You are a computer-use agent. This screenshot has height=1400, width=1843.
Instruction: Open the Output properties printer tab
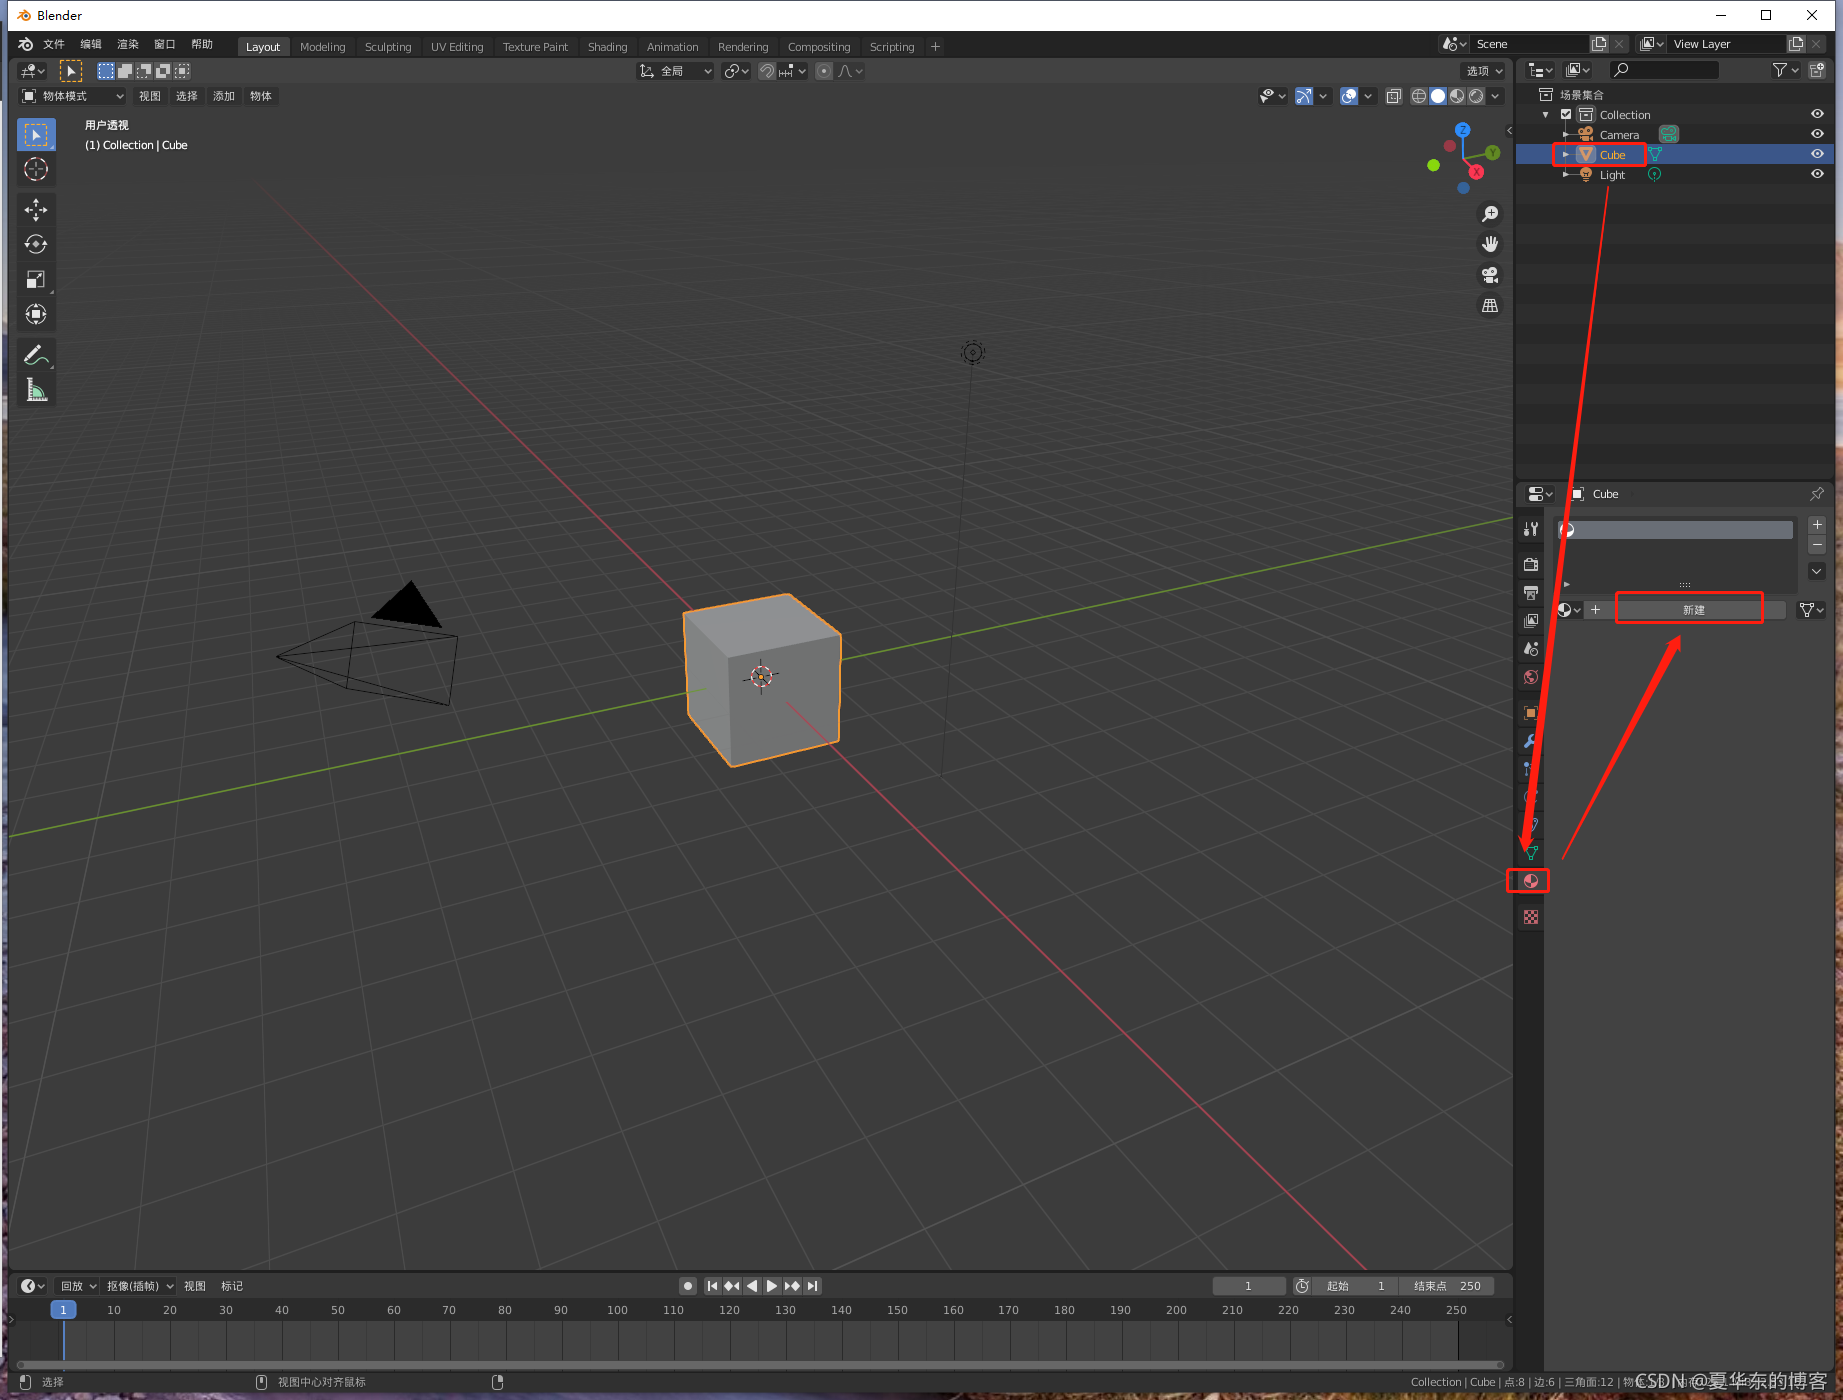(x=1530, y=593)
